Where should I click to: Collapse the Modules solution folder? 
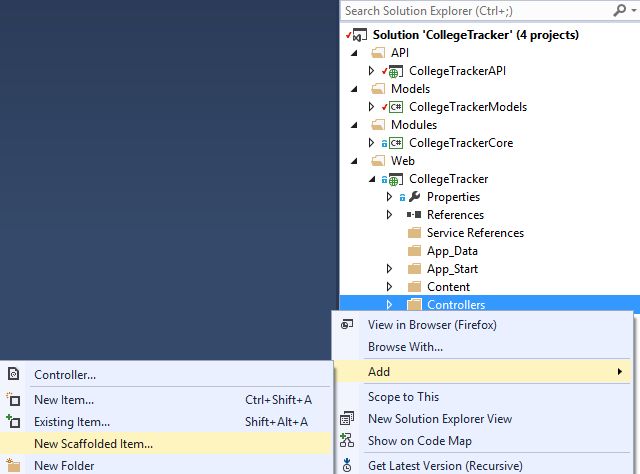point(354,125)
